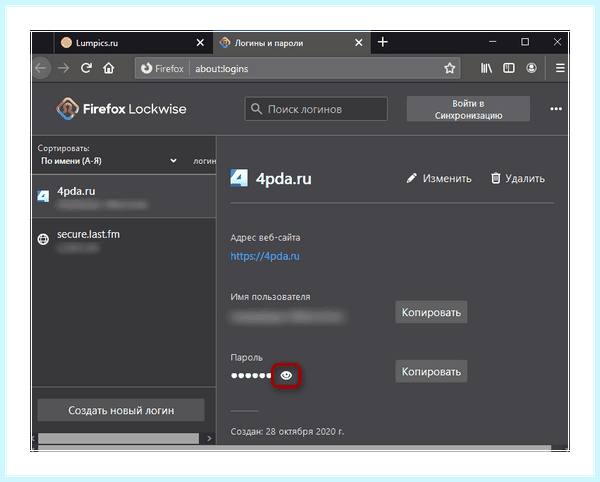Click Войти в Синхронизацию button

pos(468,109)
